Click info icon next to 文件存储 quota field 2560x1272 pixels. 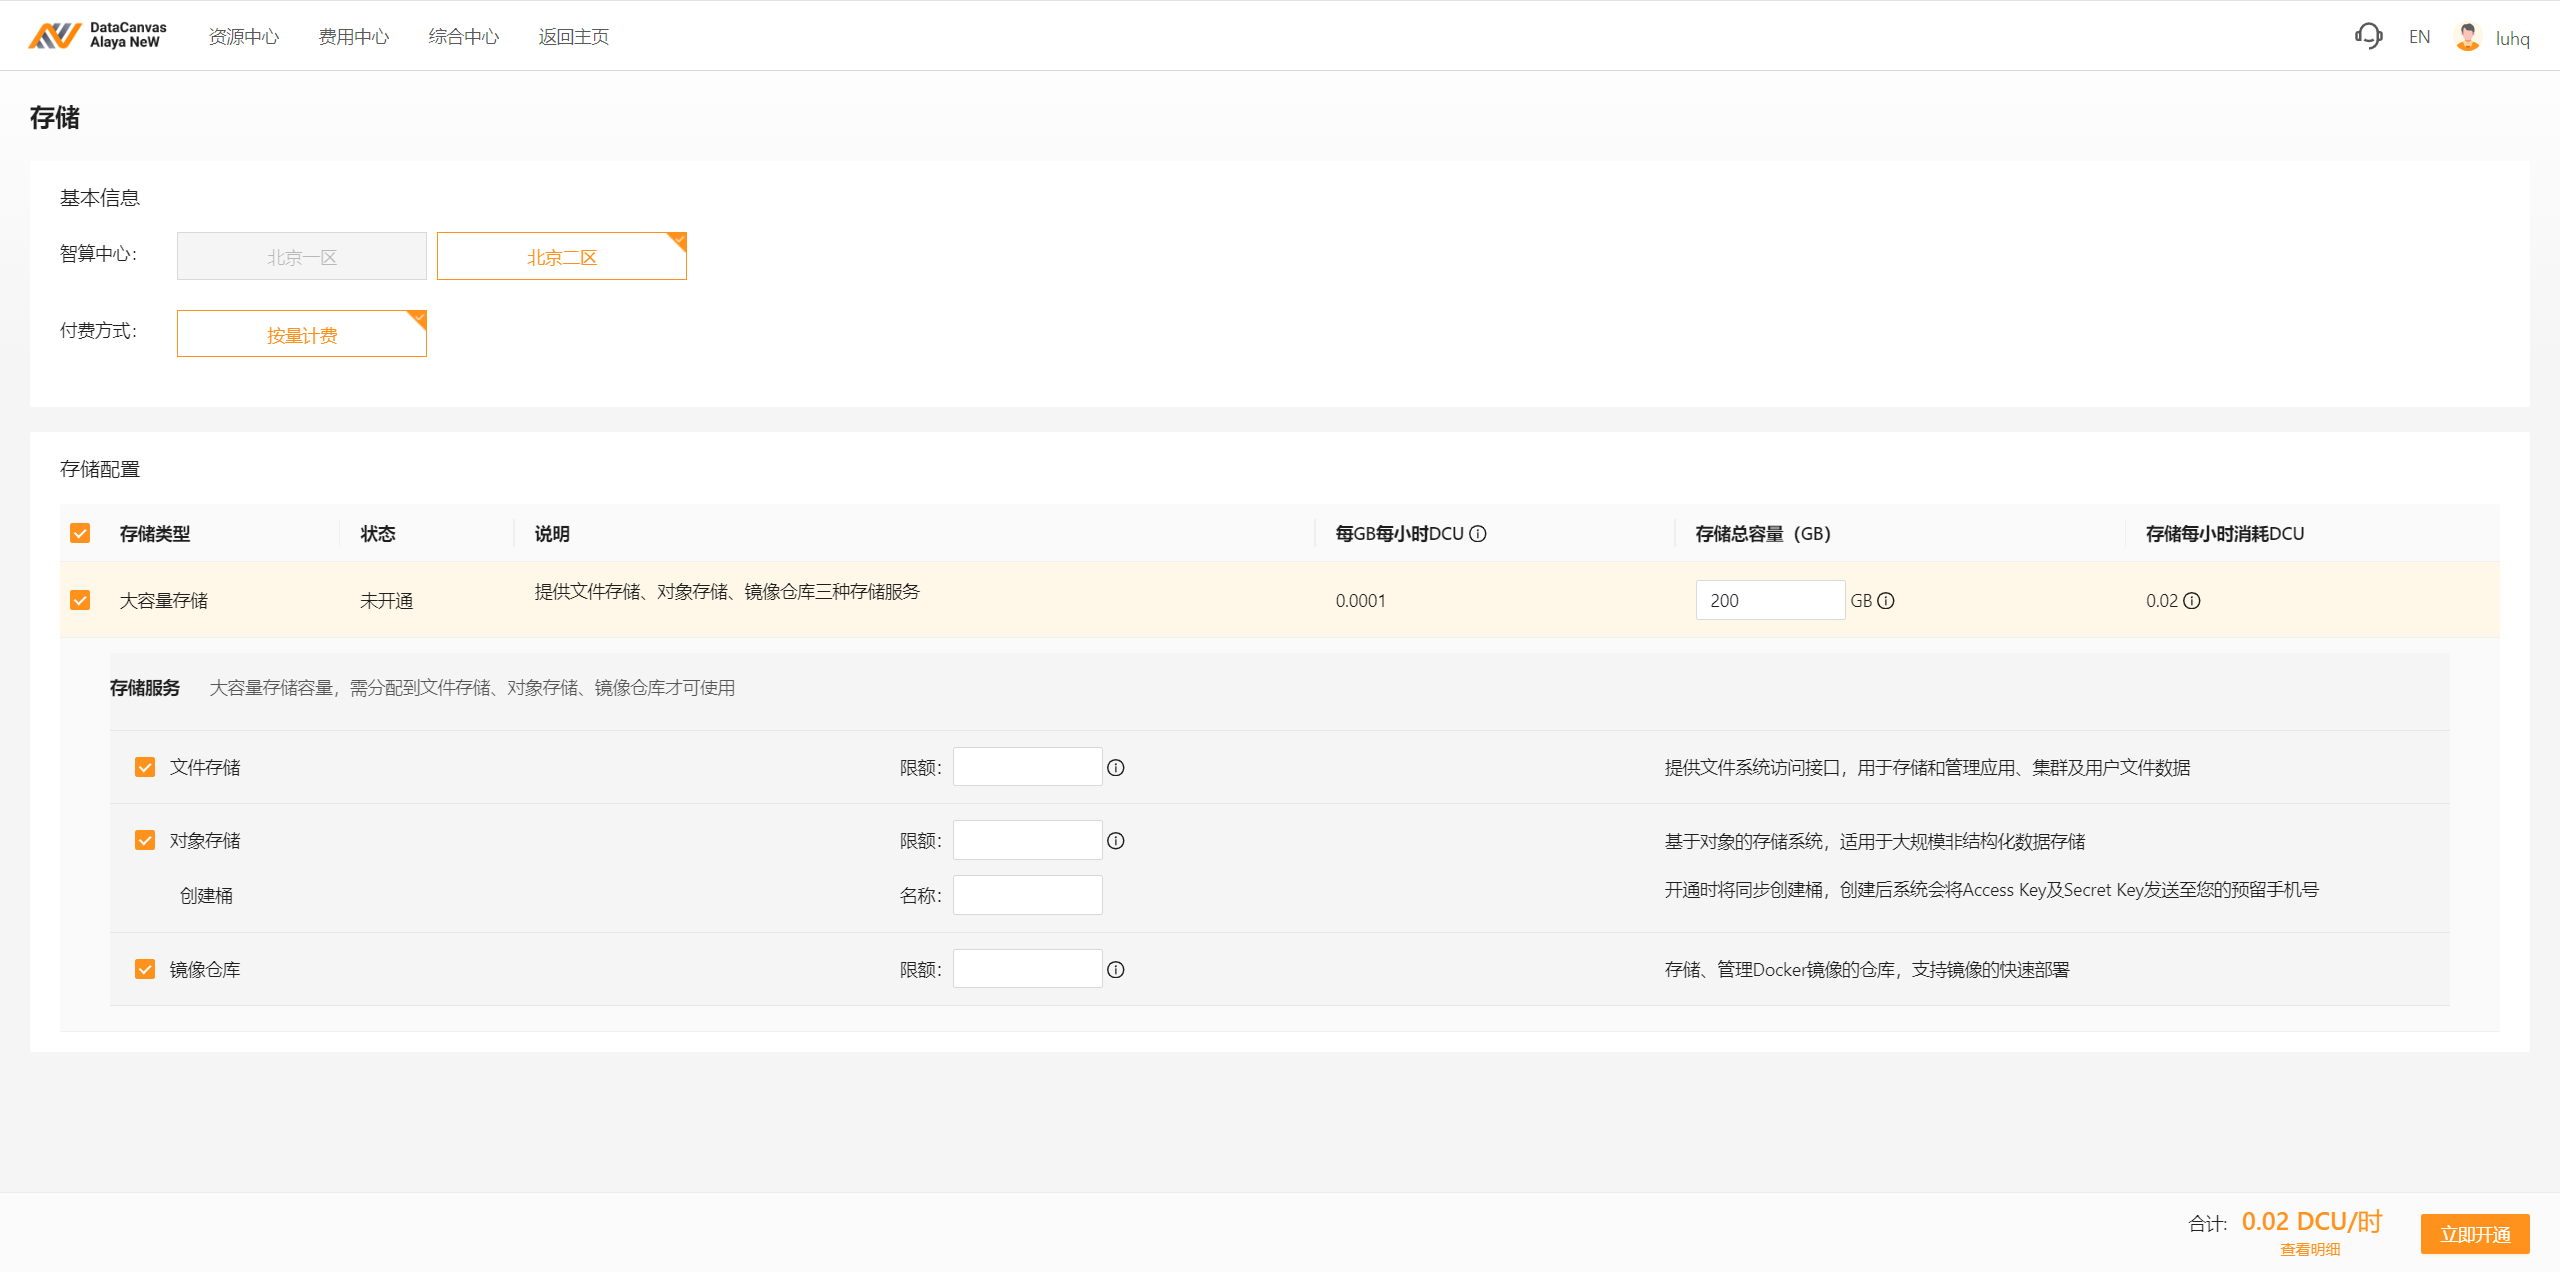tap(1116, 768)
